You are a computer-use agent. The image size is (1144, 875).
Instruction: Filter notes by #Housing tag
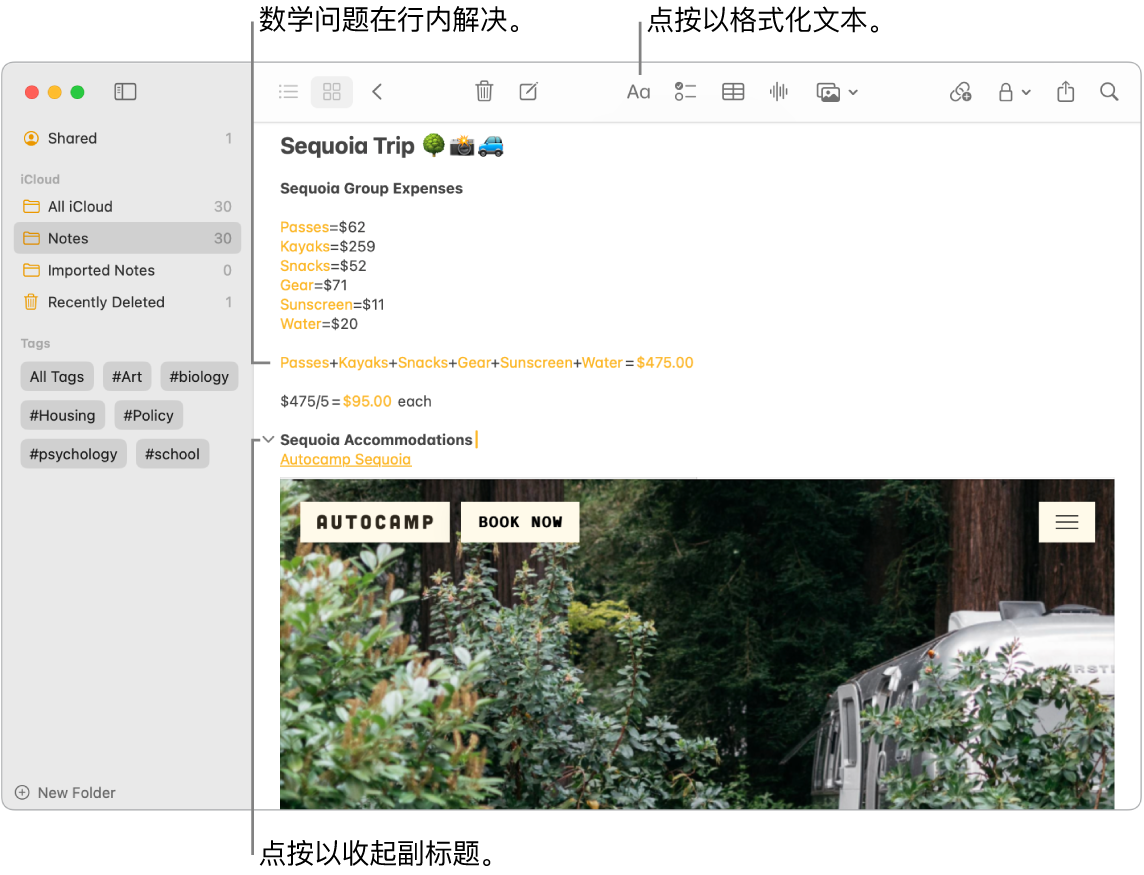pos(63,415)
